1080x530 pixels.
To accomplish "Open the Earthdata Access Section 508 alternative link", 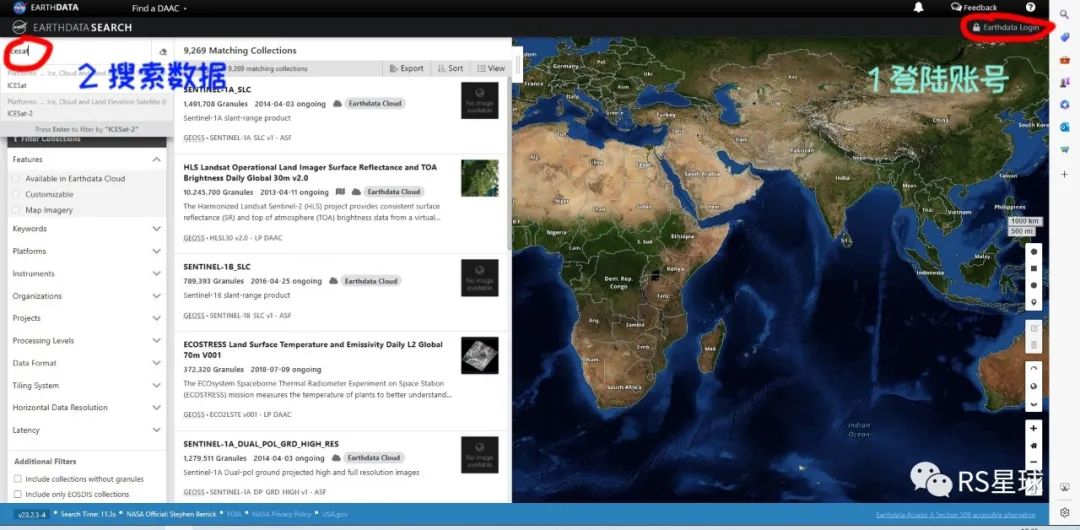I will pos(955,515).
